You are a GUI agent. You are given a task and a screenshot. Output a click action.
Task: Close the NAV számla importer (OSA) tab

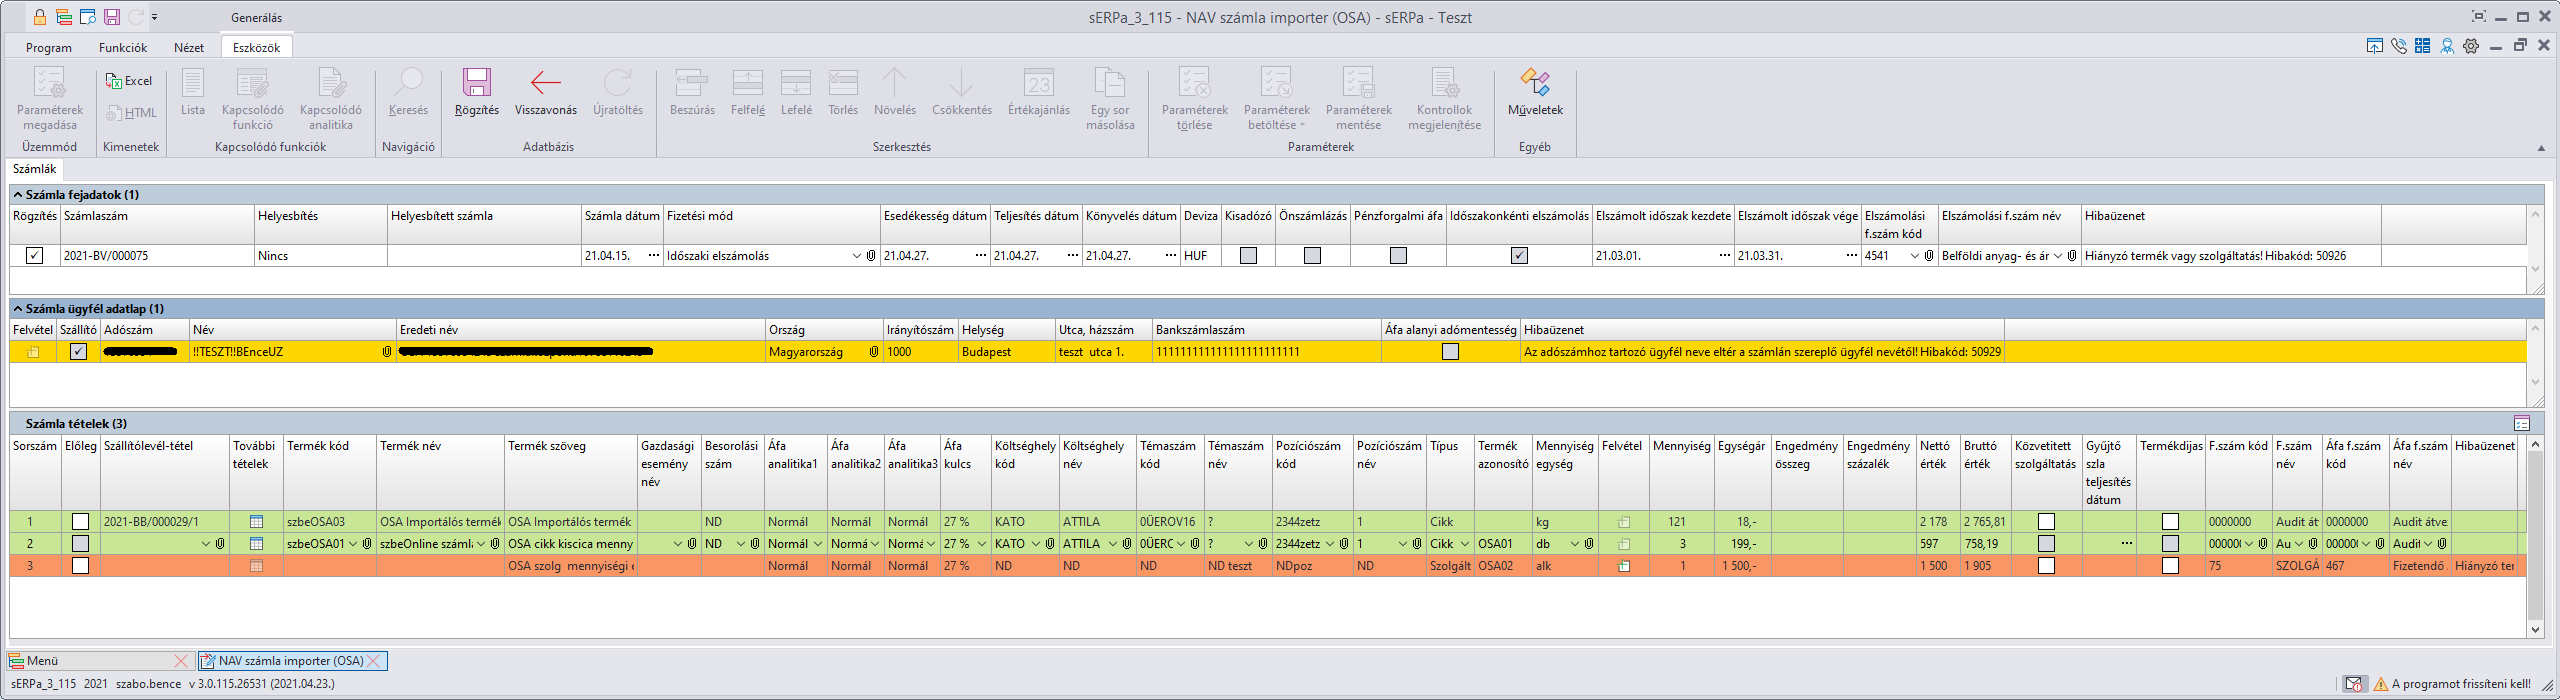tap(374, 661)
